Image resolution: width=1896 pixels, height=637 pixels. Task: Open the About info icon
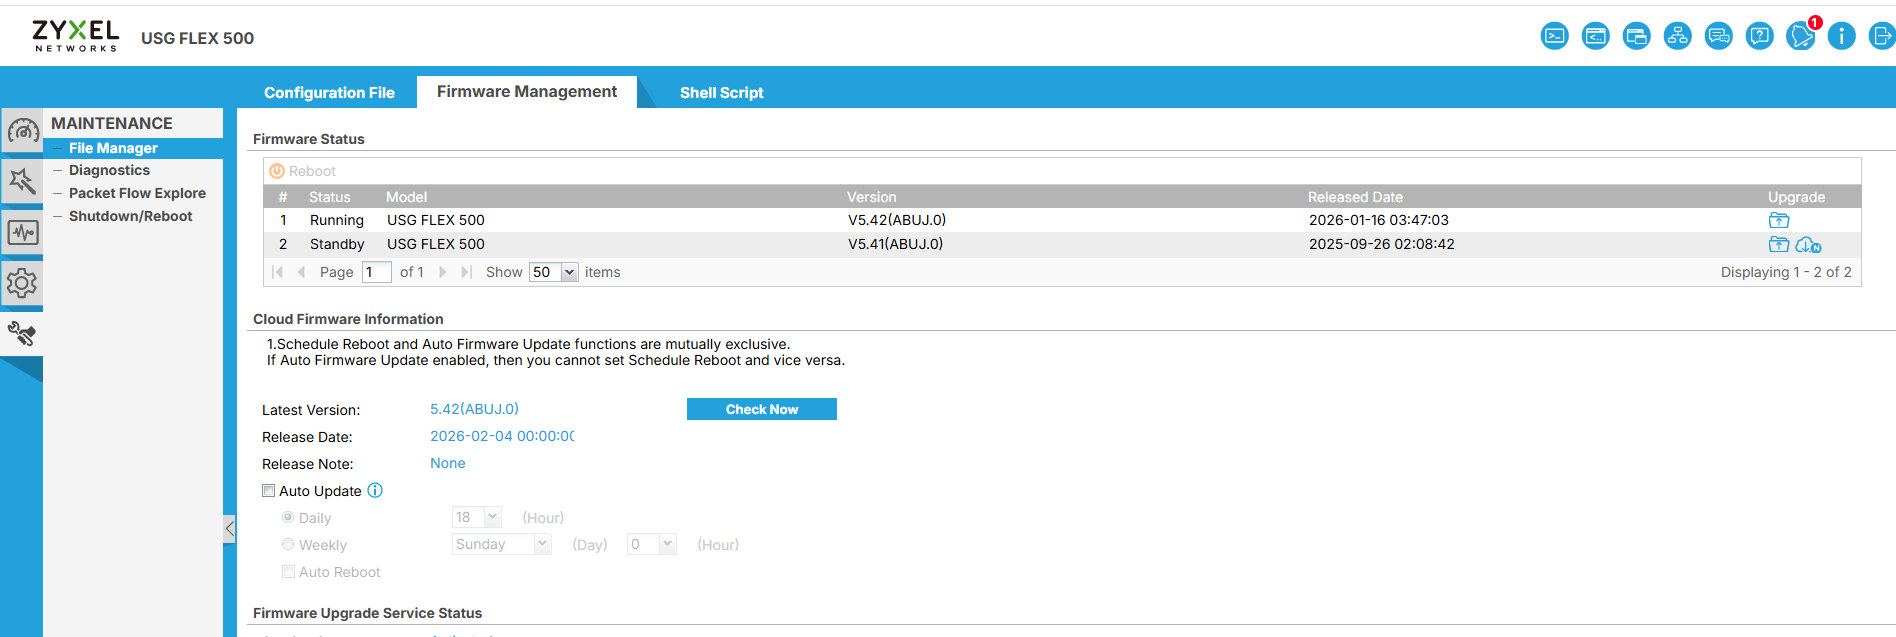[x=1841, y=37]
